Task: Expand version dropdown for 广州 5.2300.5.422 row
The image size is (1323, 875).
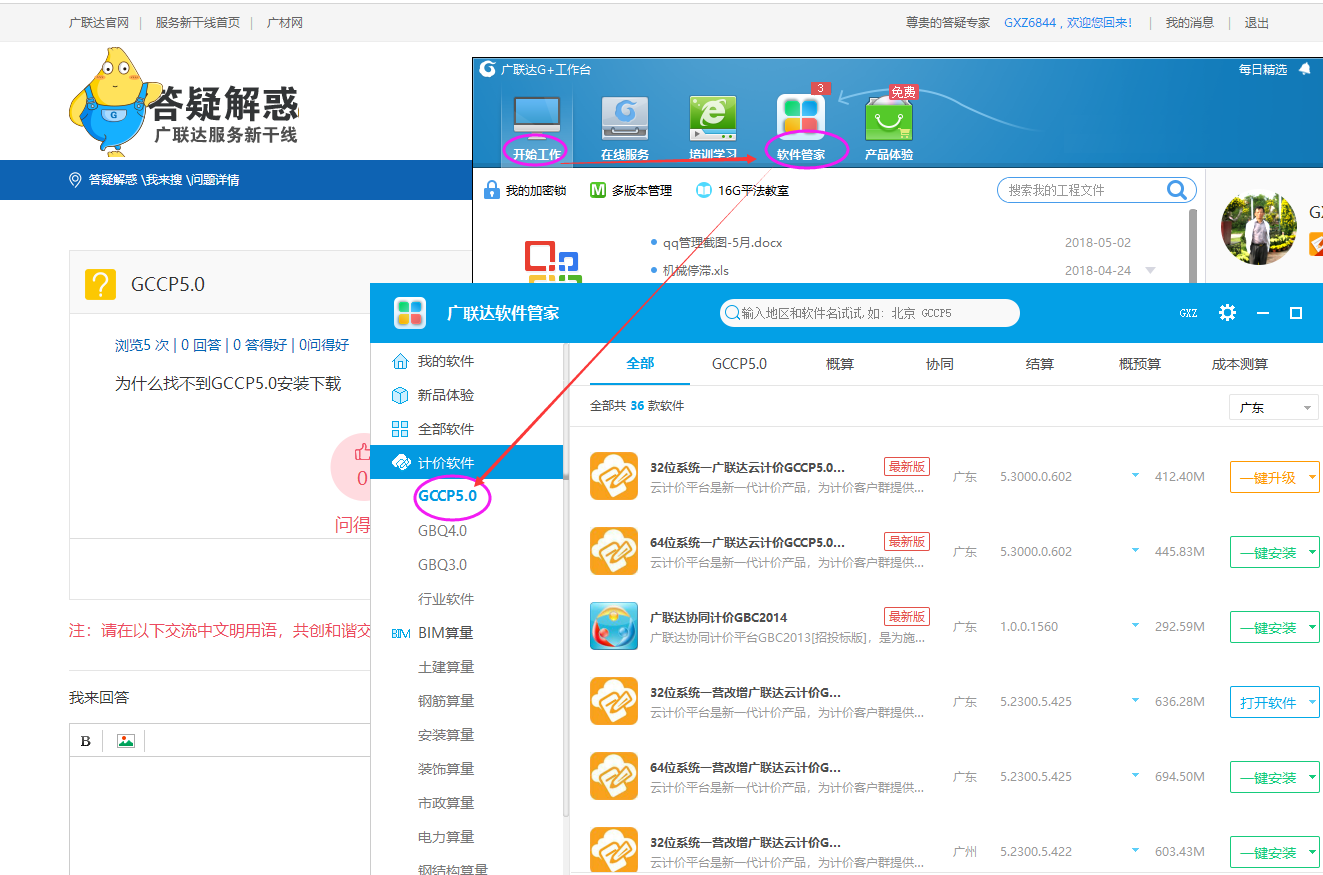Action: tap(1135, 851)
